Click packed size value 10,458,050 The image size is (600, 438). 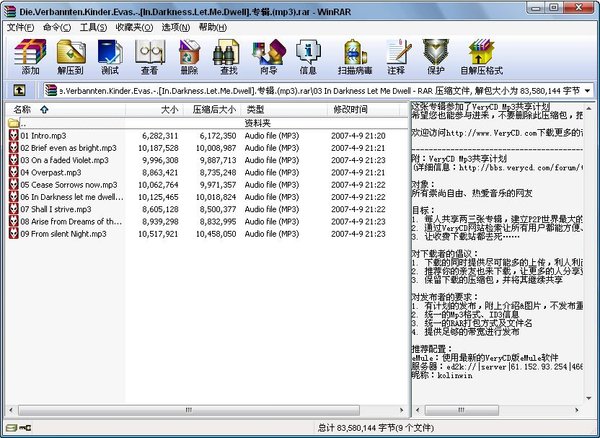pos(216,233)
